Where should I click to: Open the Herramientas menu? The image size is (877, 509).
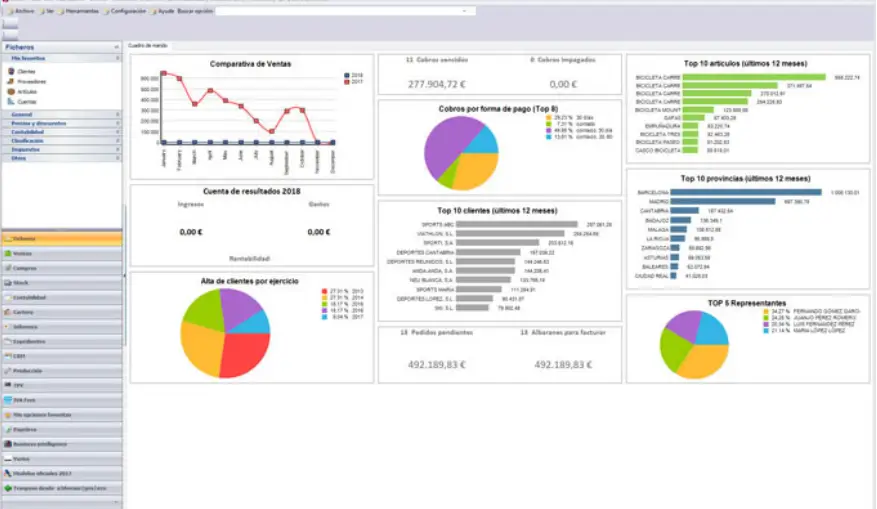pos(82,10)
